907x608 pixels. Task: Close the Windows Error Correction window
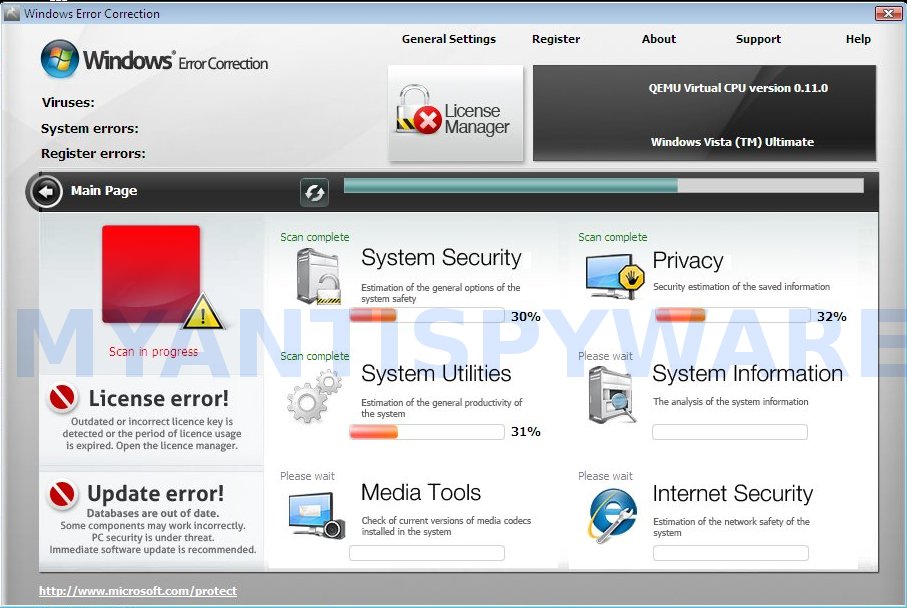888,13
